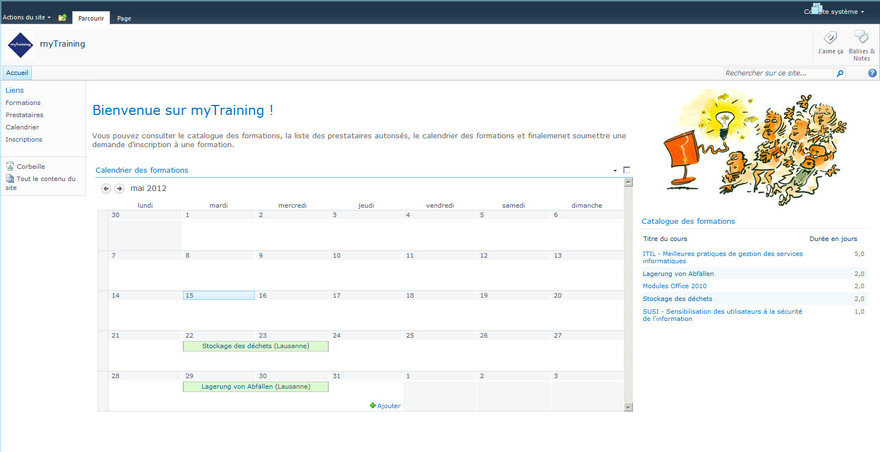Go to previous month with left arrow

(x=106, y=188)
